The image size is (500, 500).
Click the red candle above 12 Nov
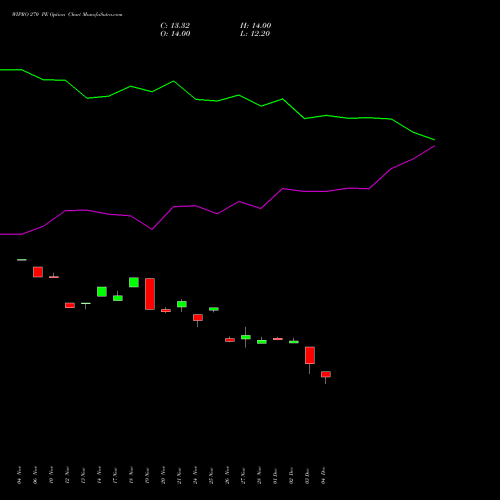pos(70,305)
